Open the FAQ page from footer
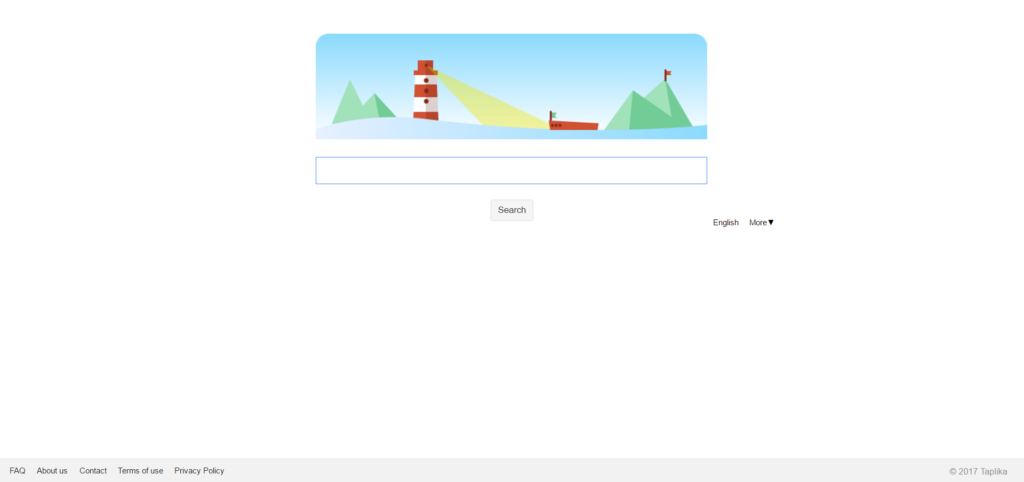The image size is (1024, 482). 18,471
